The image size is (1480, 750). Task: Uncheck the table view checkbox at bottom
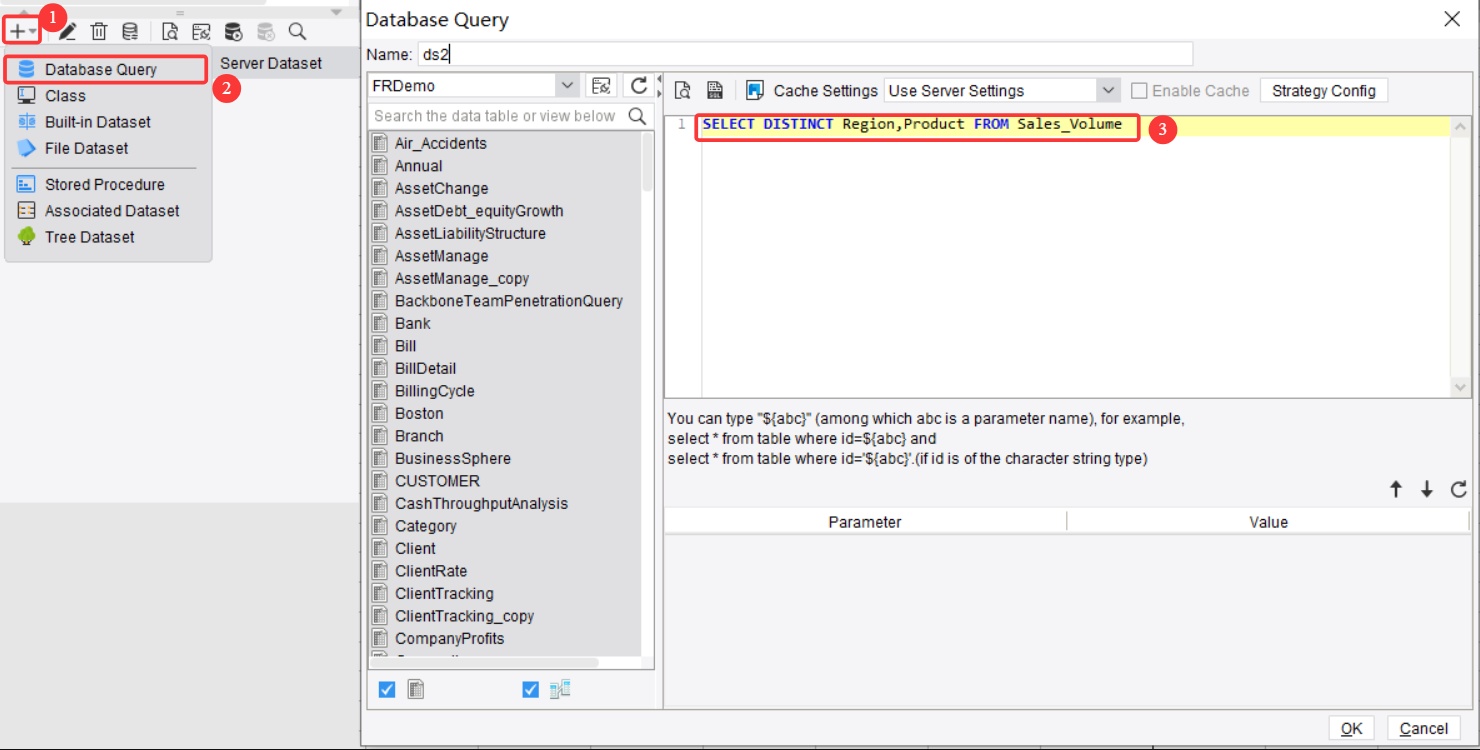pyautogui.click(x=386, y=689)
